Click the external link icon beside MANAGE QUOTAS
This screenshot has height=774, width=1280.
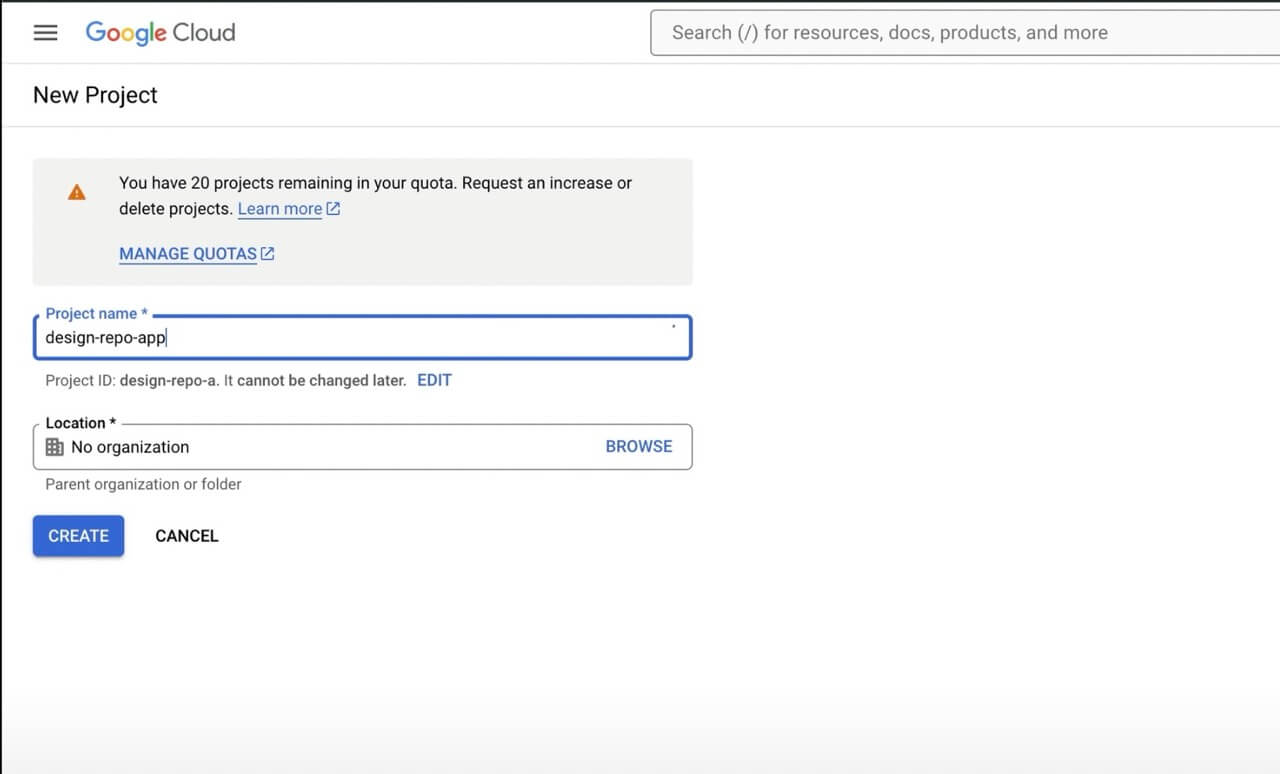(267, 253)
